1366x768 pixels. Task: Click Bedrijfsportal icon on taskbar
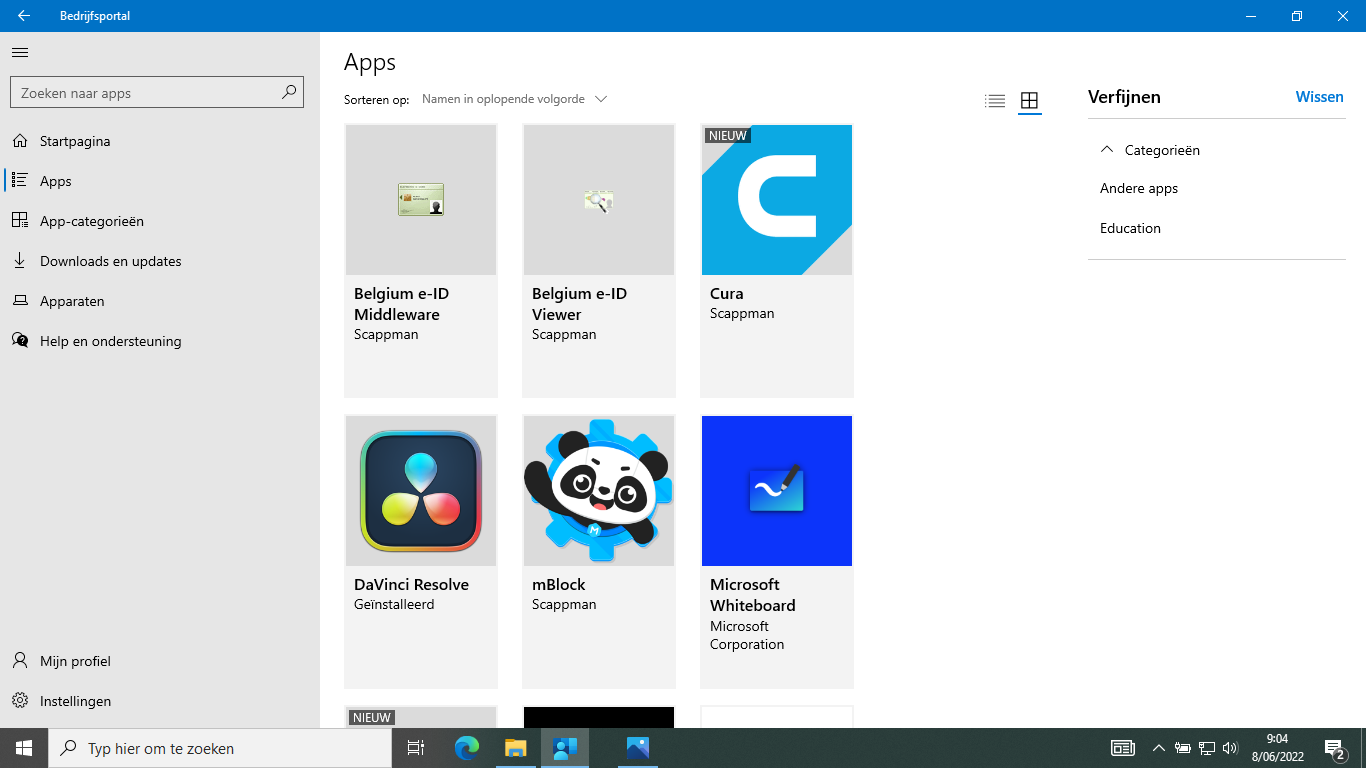565,748
